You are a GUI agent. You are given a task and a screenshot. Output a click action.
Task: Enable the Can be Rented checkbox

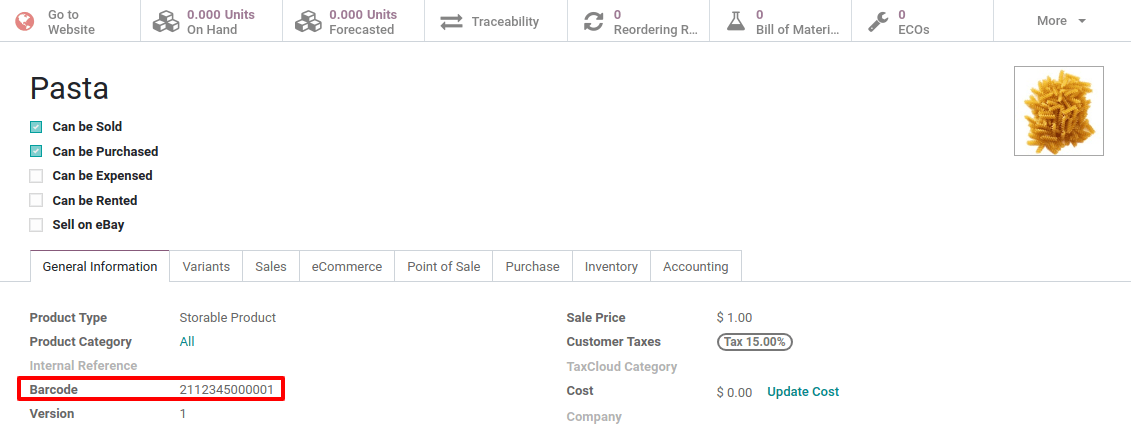36,201
